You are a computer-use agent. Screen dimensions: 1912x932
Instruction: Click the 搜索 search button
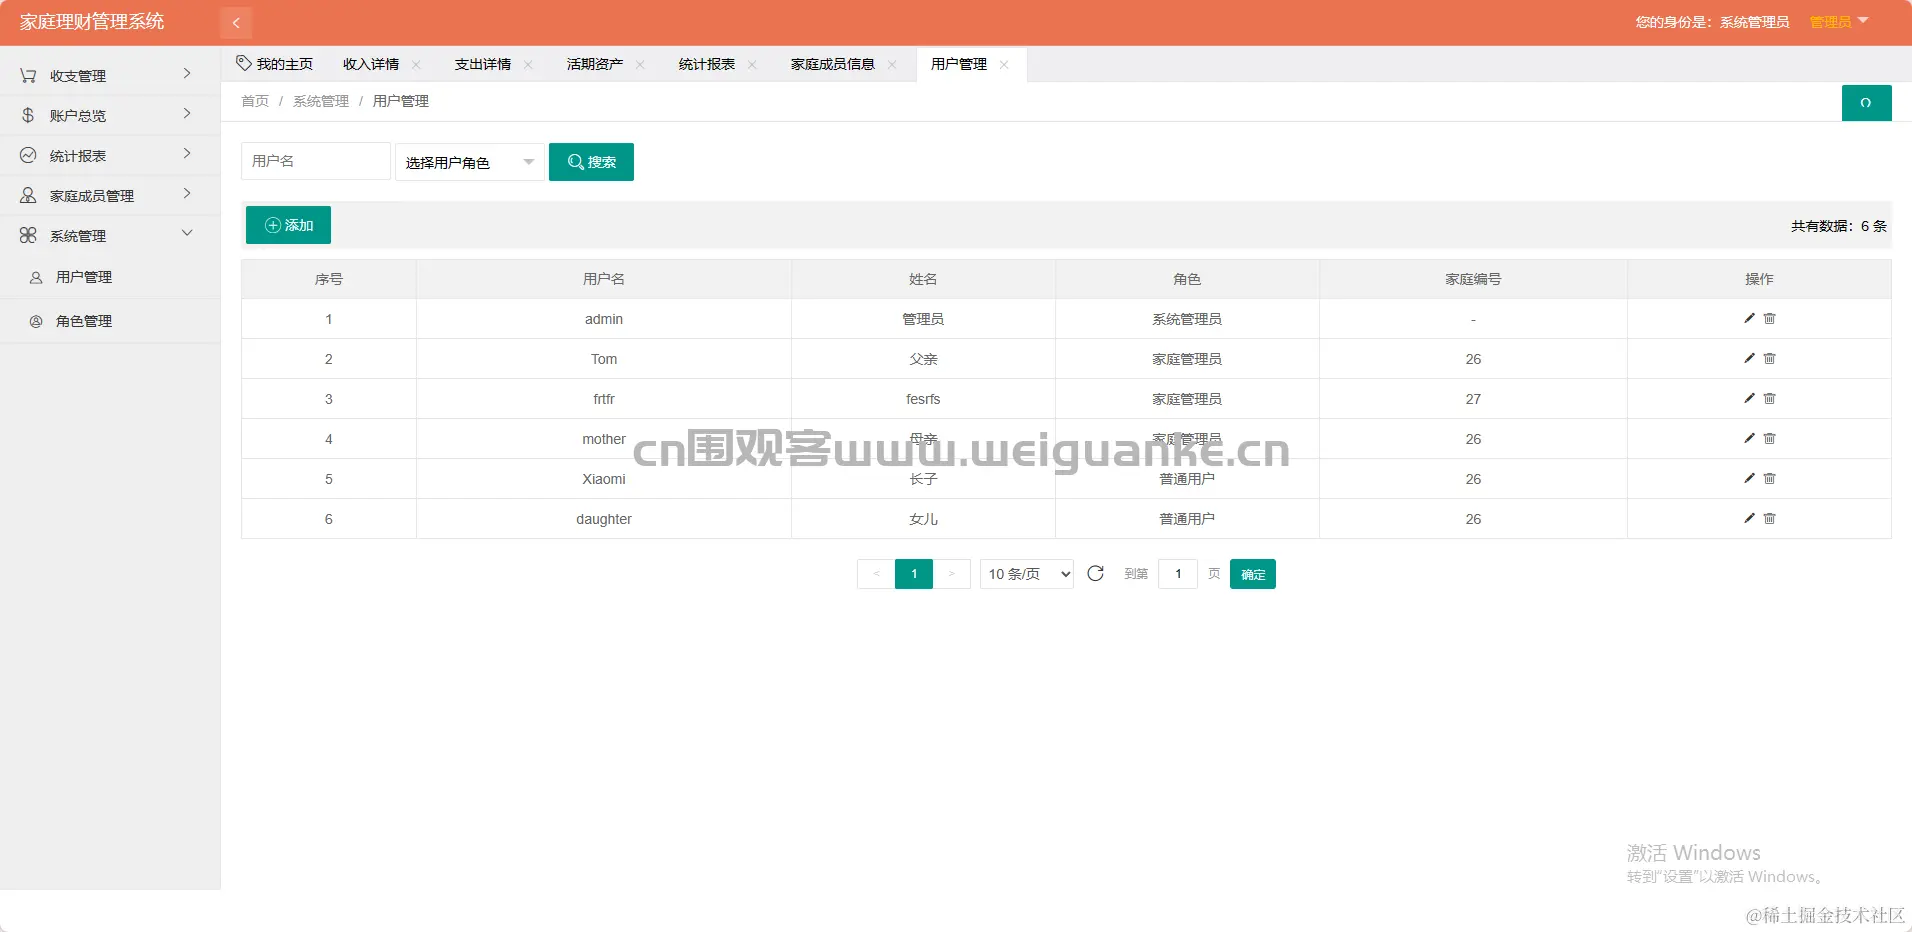(x=591, y=162)
